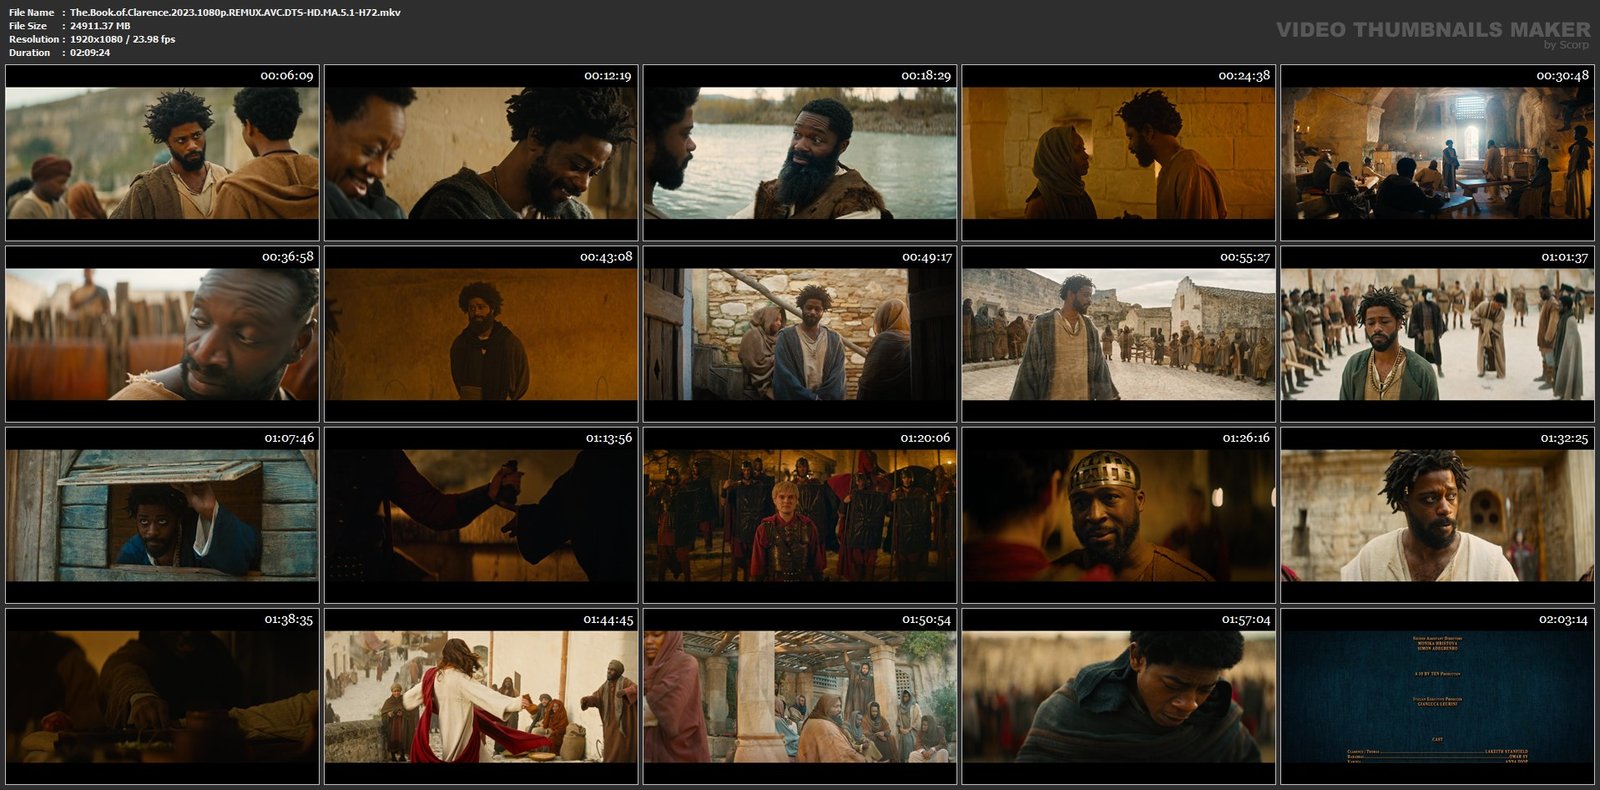1600x790 pixels.
Task: Click the Duration label
Action: (29, 52)
